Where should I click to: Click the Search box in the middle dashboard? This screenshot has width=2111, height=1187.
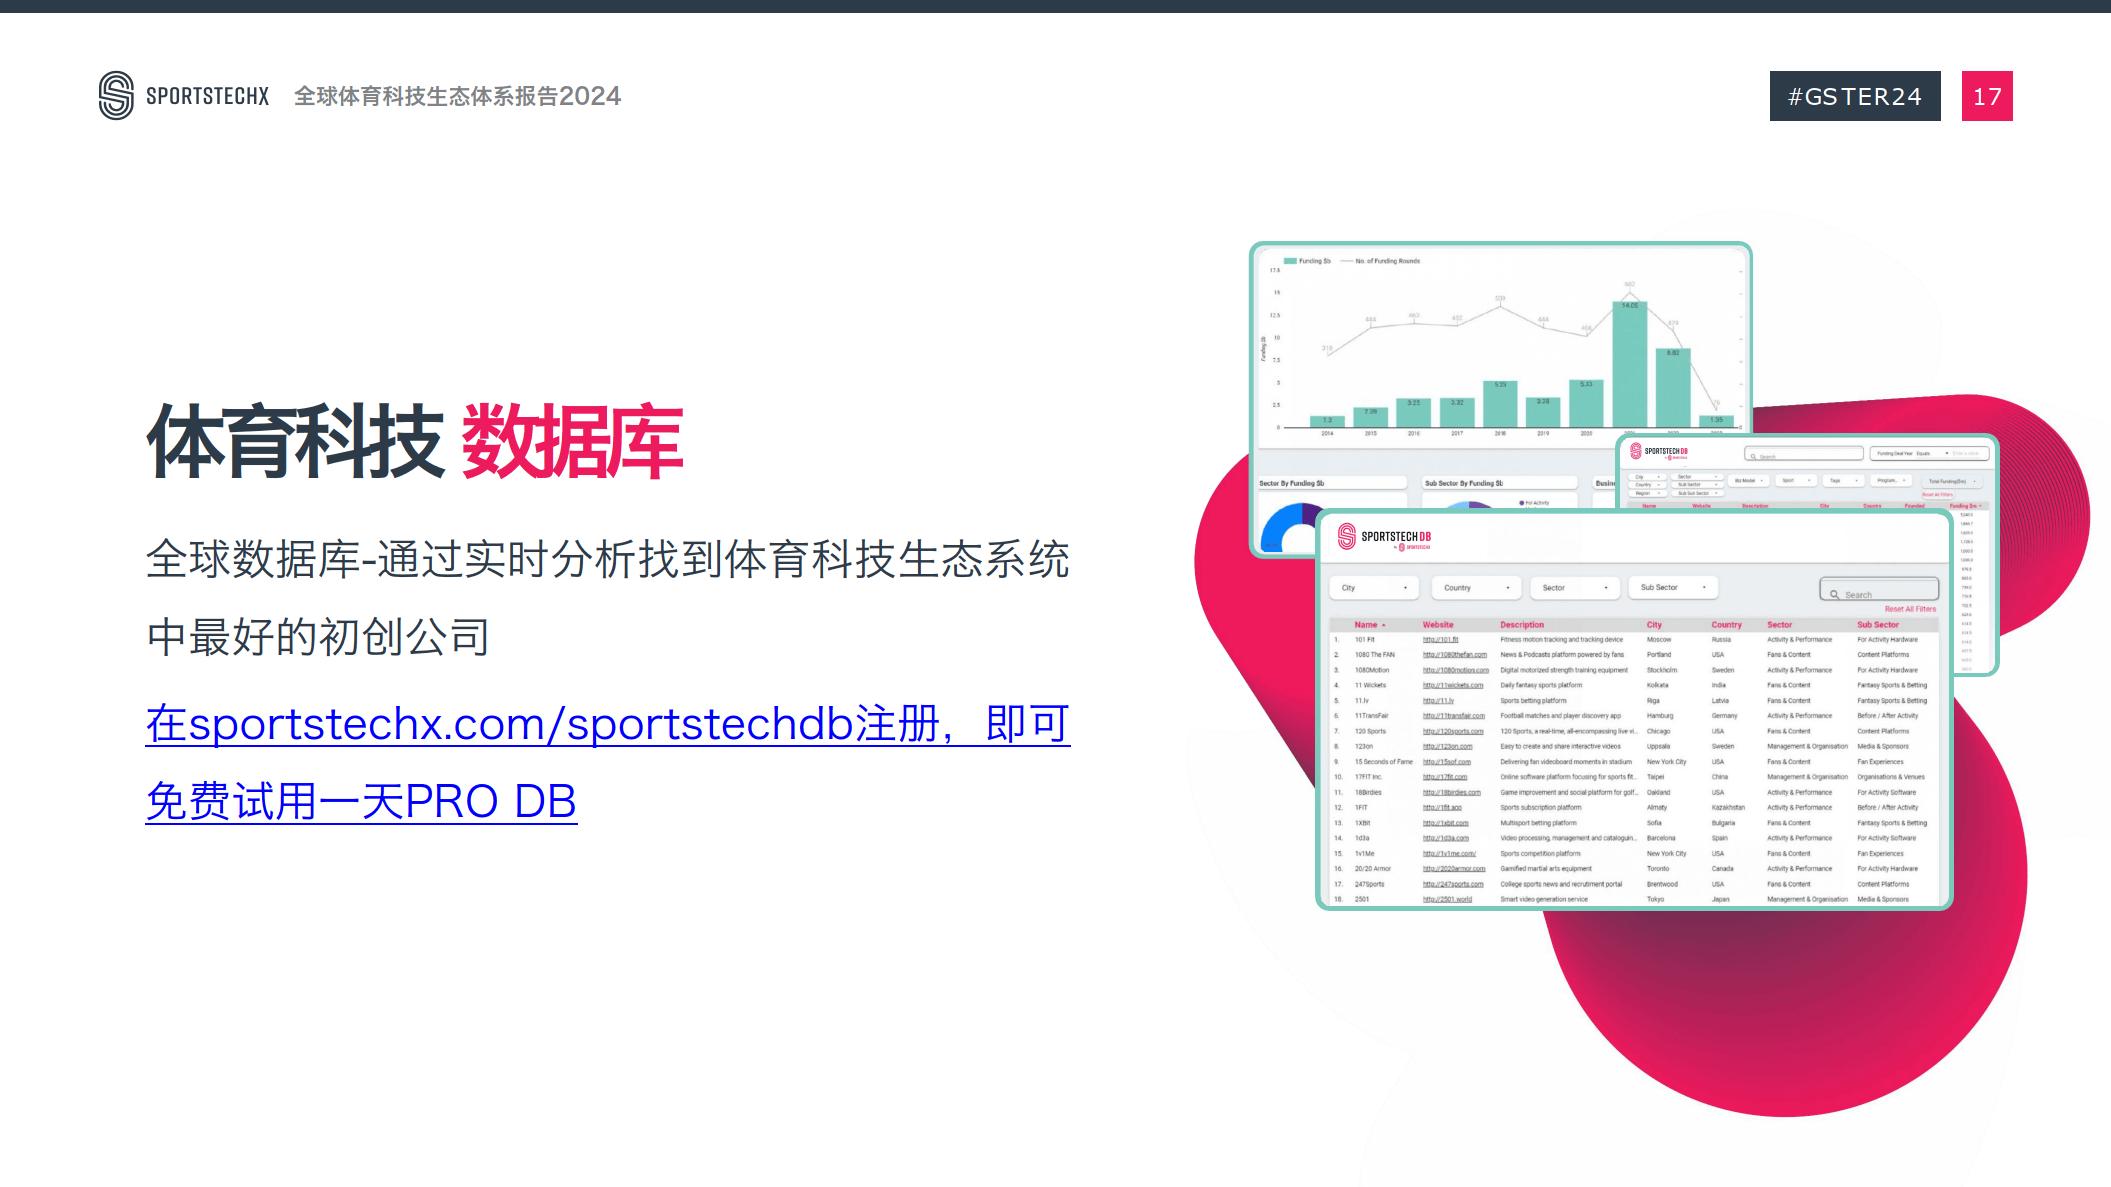pyautogui.click(x=1804, y=455)
